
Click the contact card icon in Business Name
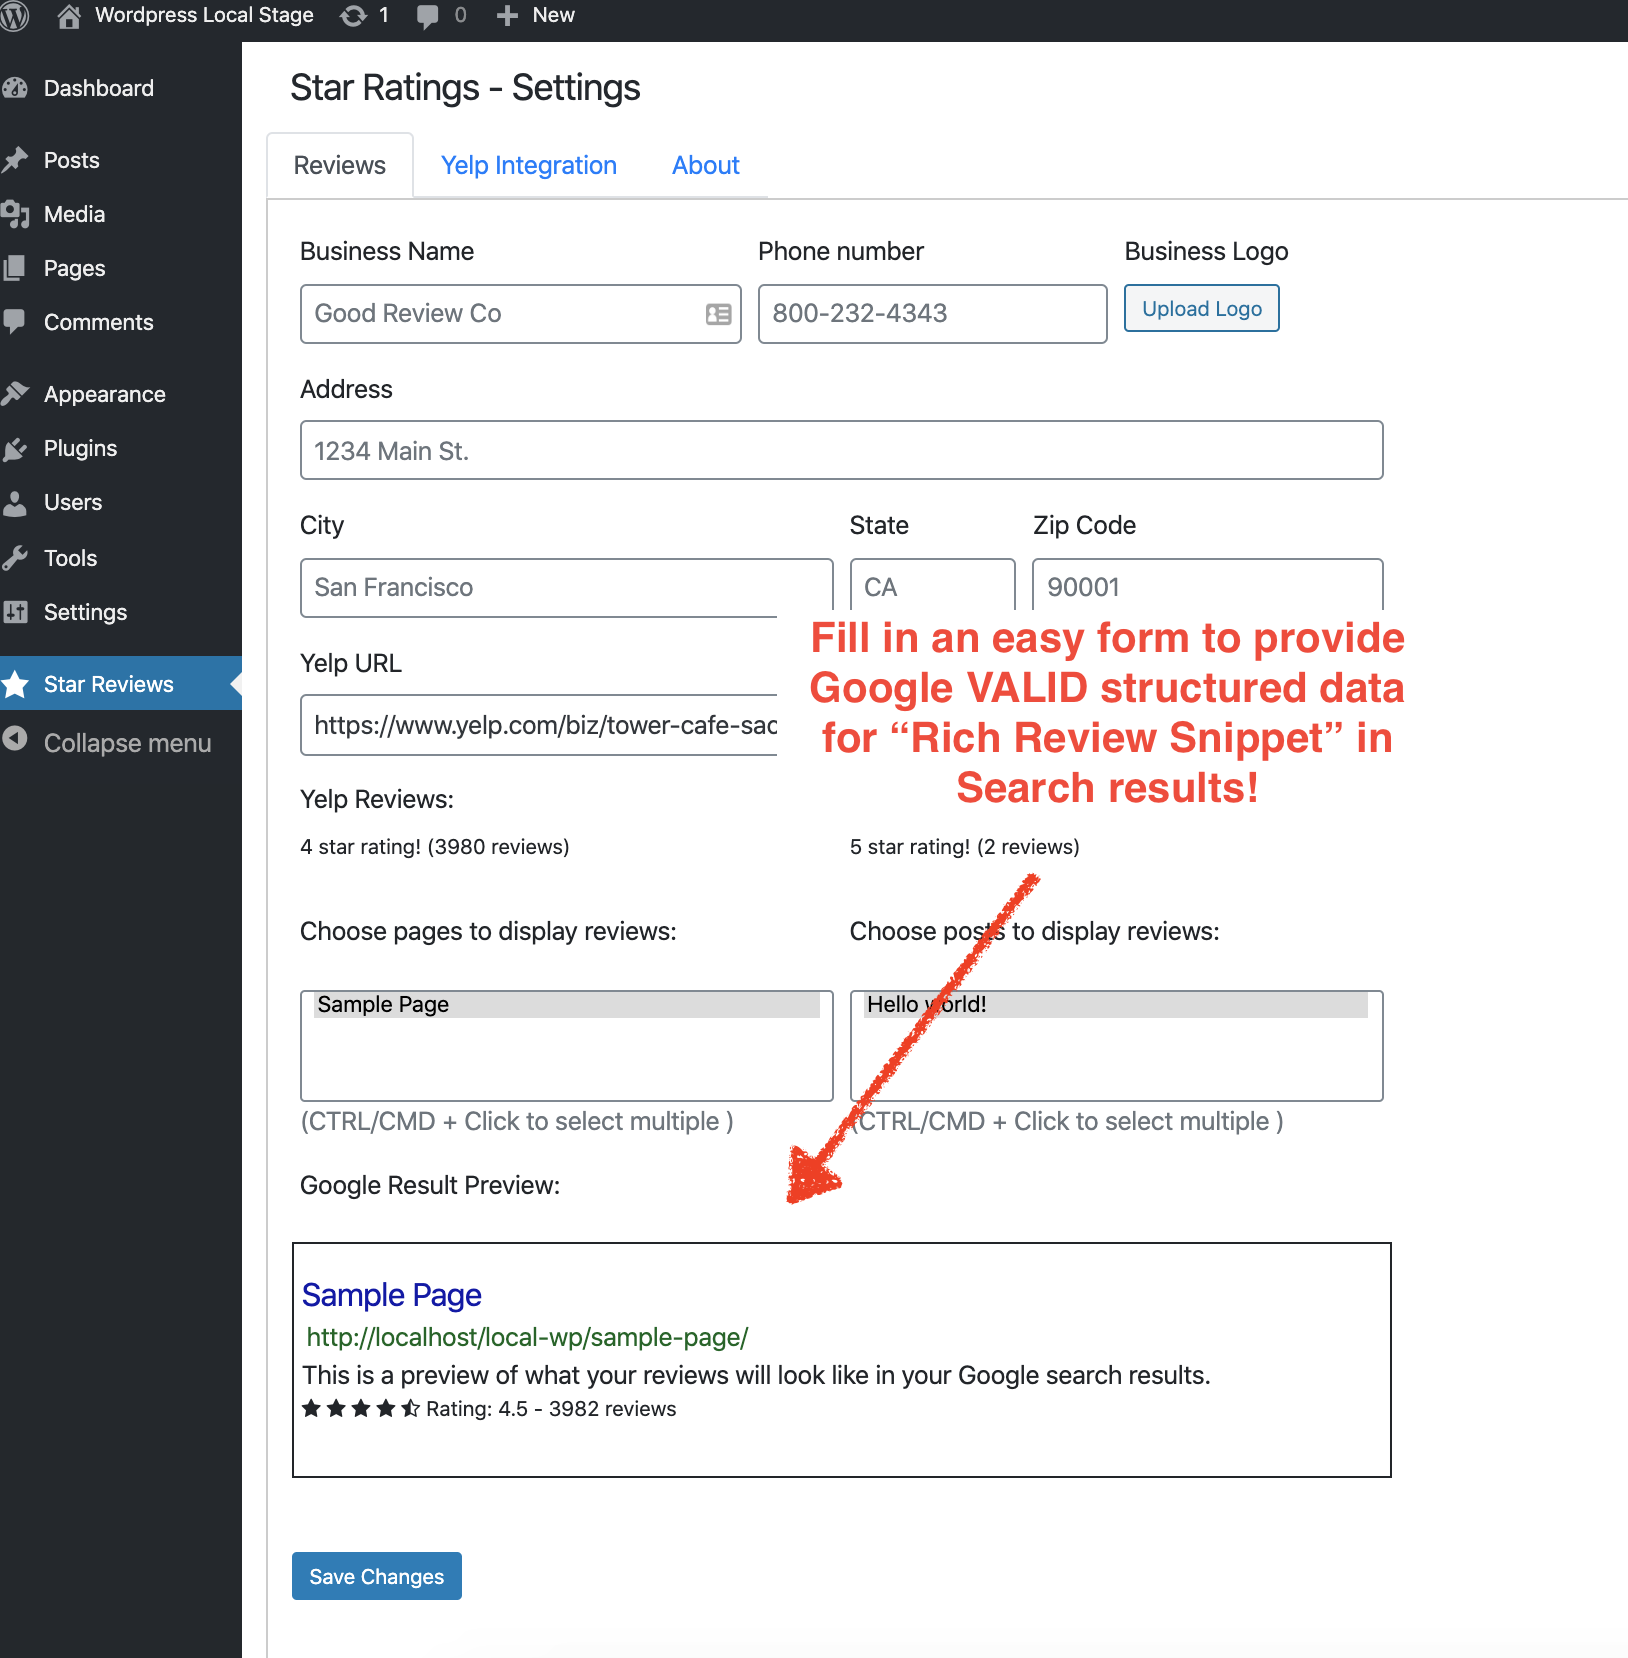[718, 314]
